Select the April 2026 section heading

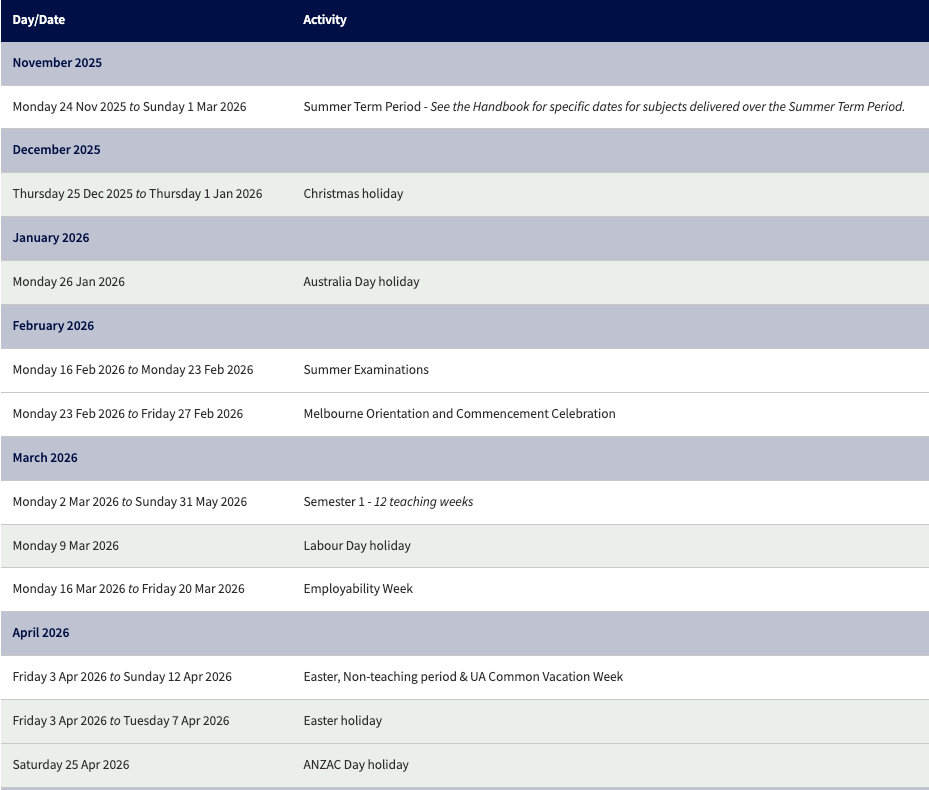(41, 633)
